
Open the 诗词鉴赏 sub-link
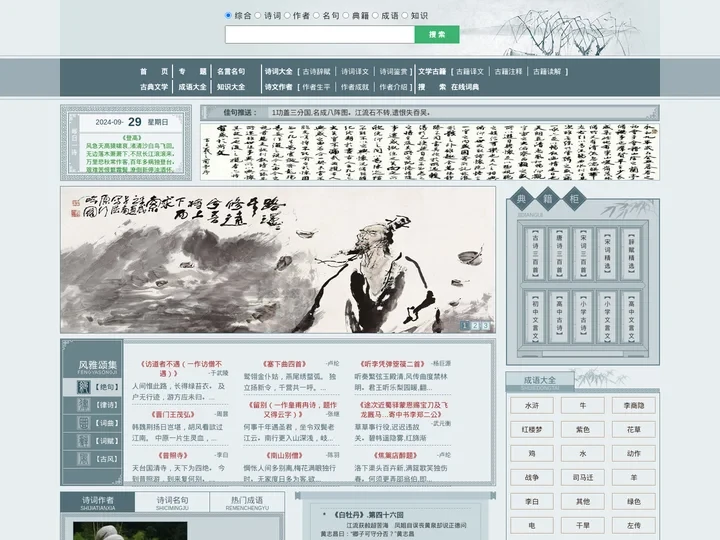tap(394, 72)
